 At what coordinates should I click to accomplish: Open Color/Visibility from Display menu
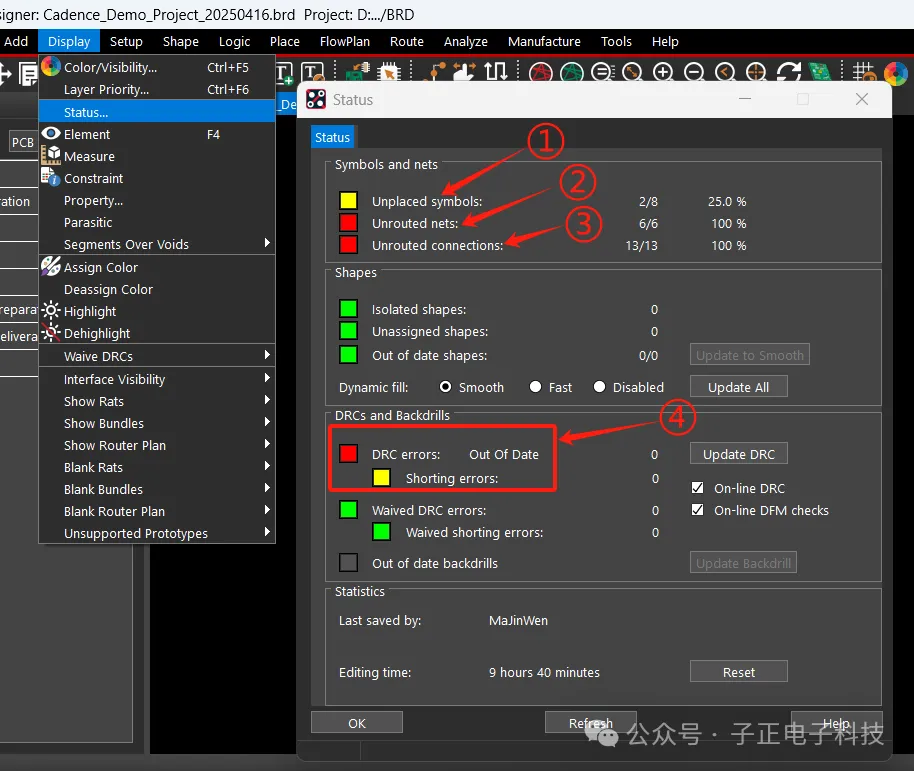coord(157,68)
